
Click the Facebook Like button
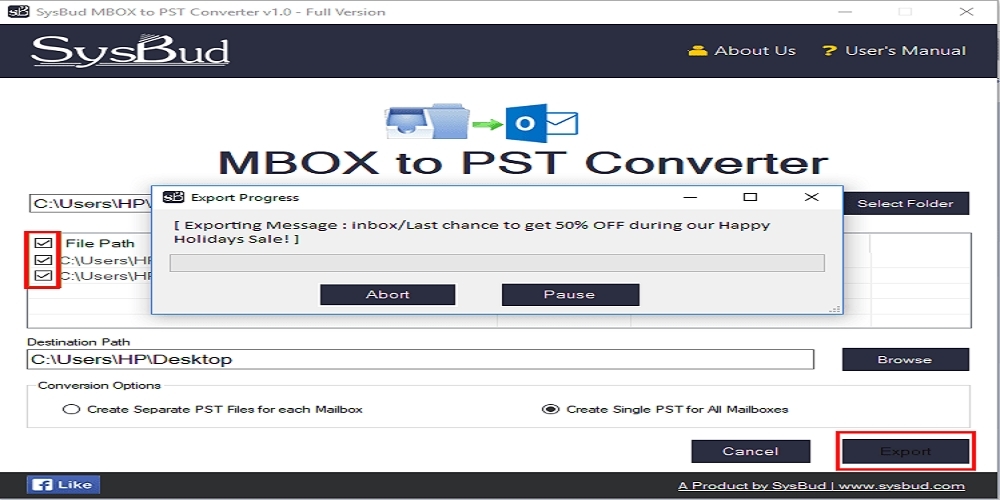click(63, 485)
